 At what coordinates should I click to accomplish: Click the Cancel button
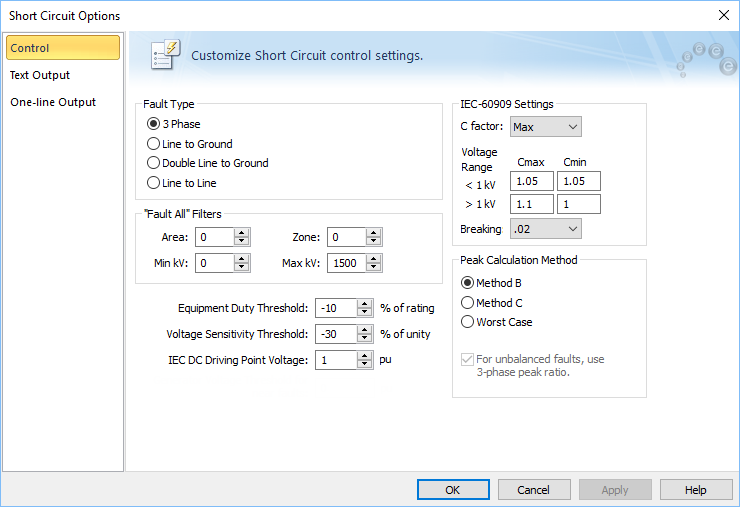click(532, 490)
